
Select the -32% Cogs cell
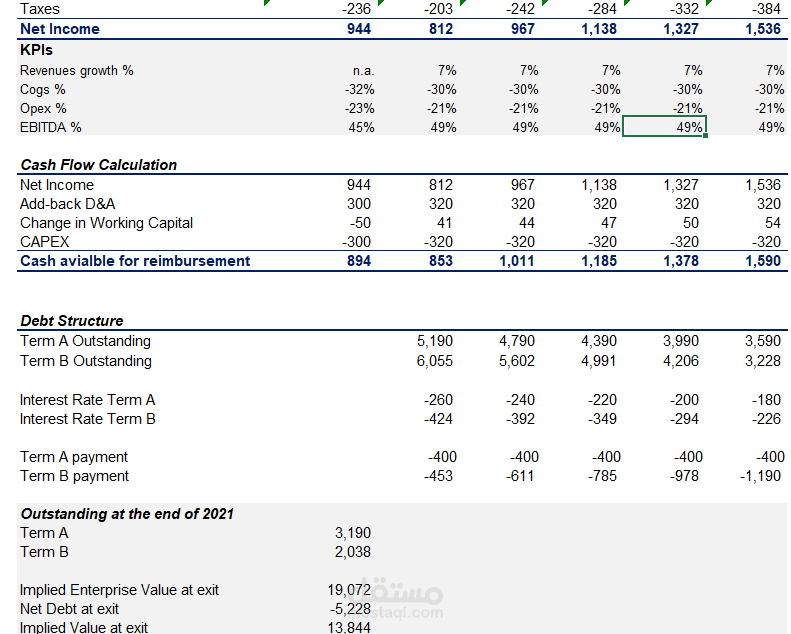tap(360, 89)
